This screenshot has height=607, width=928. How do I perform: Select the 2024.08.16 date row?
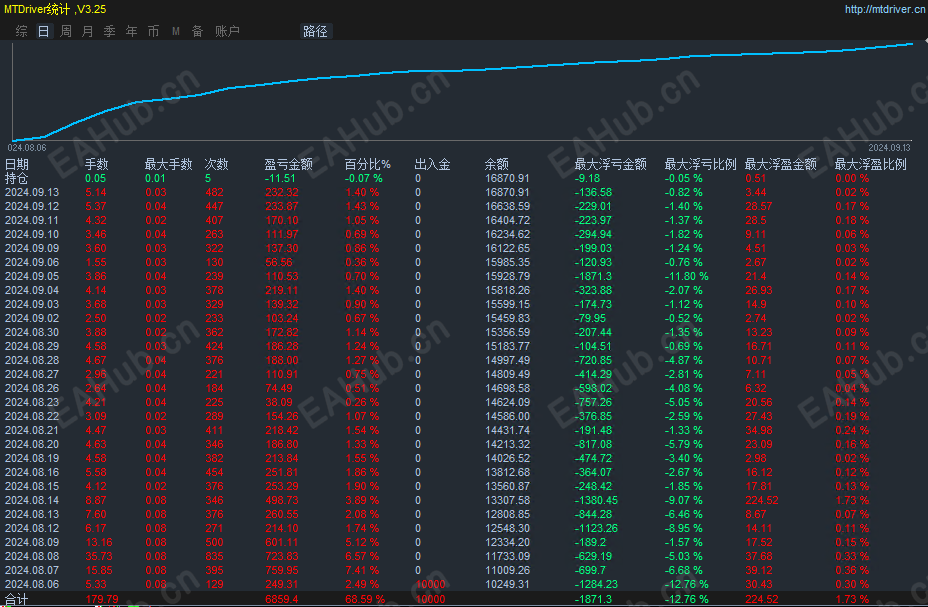click(x=464, y=472)
